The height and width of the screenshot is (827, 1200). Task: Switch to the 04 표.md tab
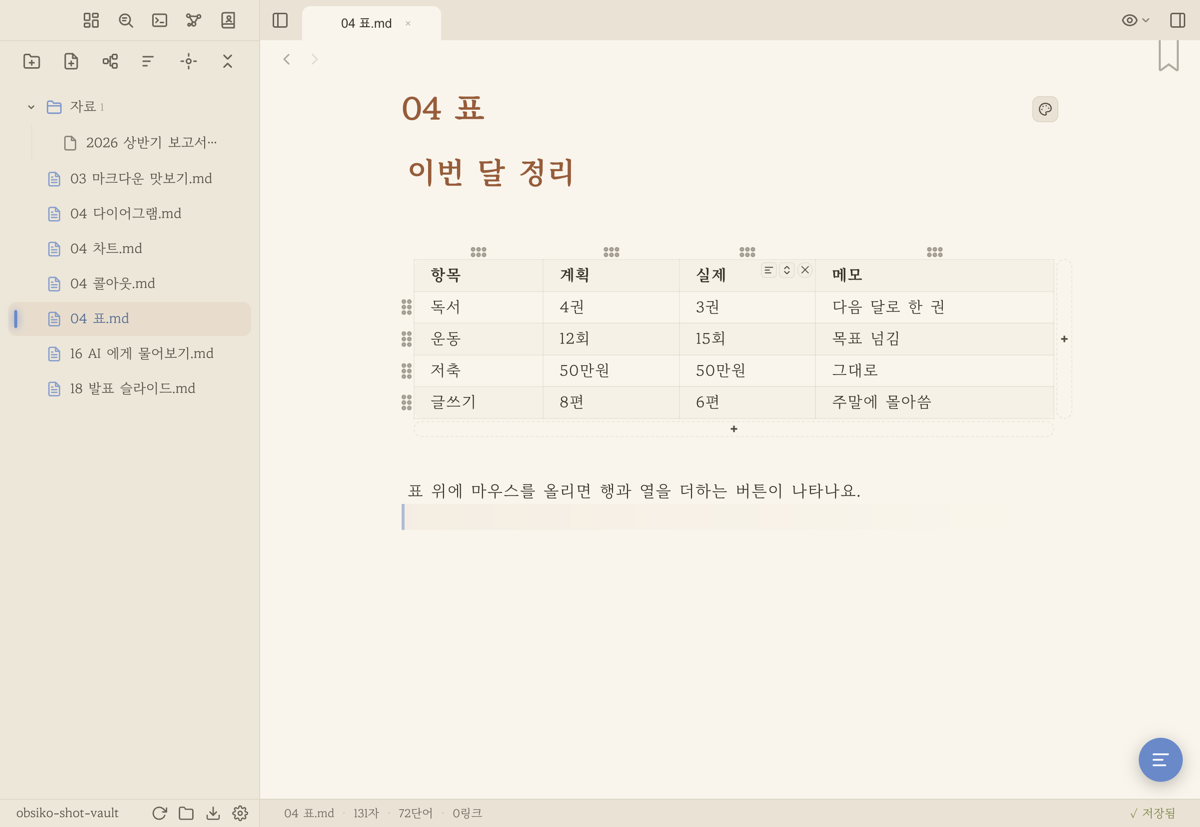tap(366, 23)
